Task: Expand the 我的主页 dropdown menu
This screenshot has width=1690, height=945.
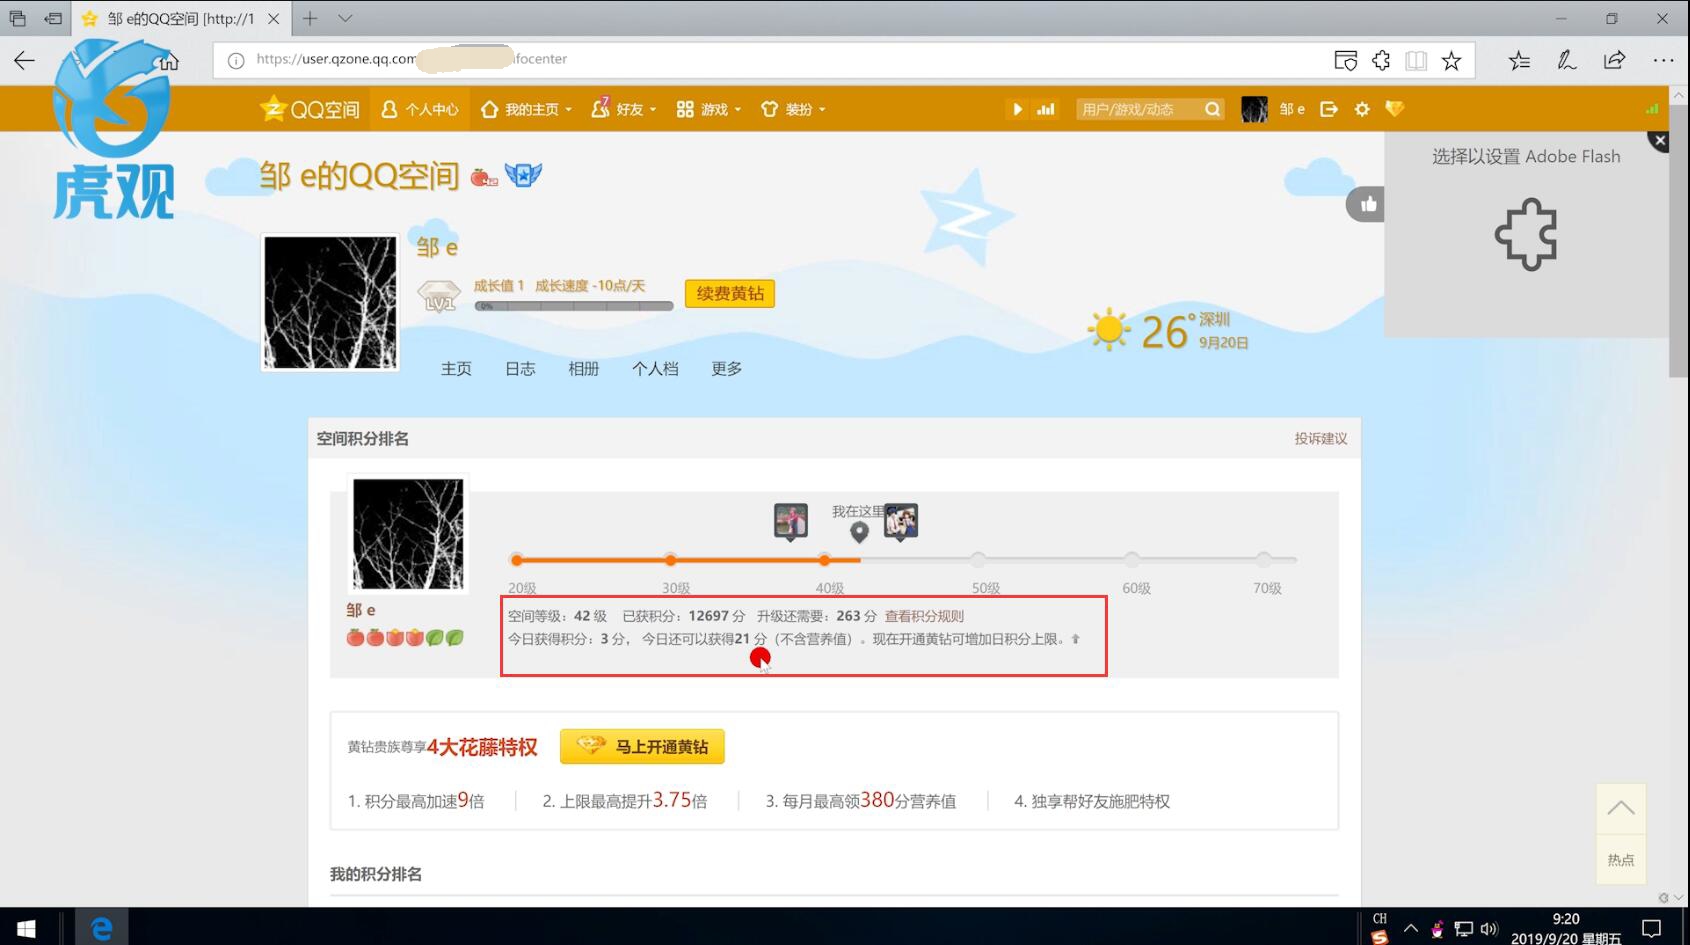Action: (x=526, y=109)
